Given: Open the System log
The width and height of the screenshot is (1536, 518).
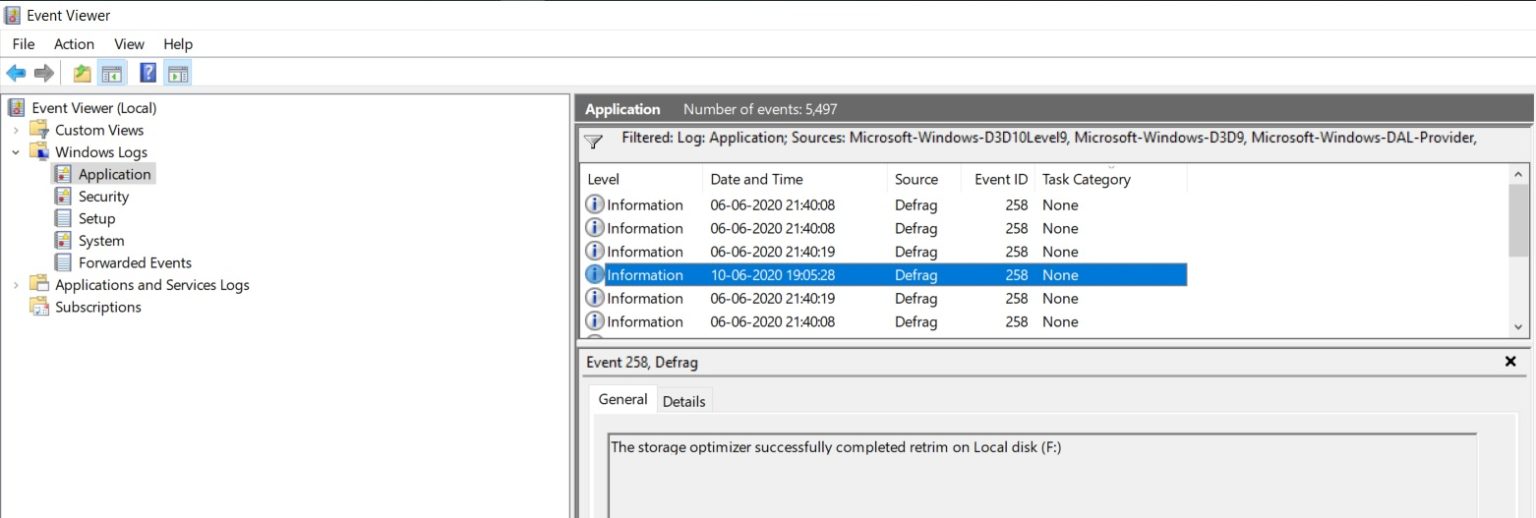Looking at the screenshot, I should [x=101, y=241].
